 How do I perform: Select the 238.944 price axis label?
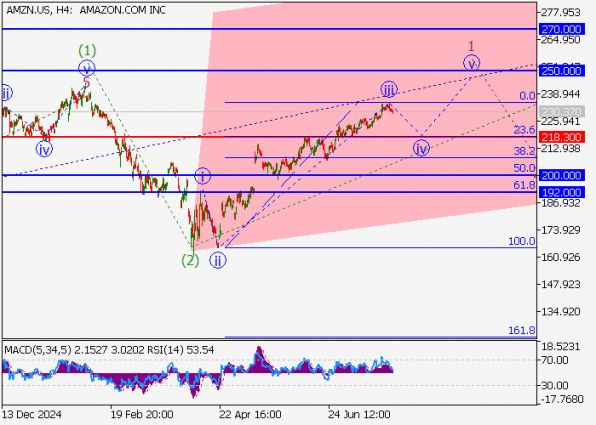561,94
